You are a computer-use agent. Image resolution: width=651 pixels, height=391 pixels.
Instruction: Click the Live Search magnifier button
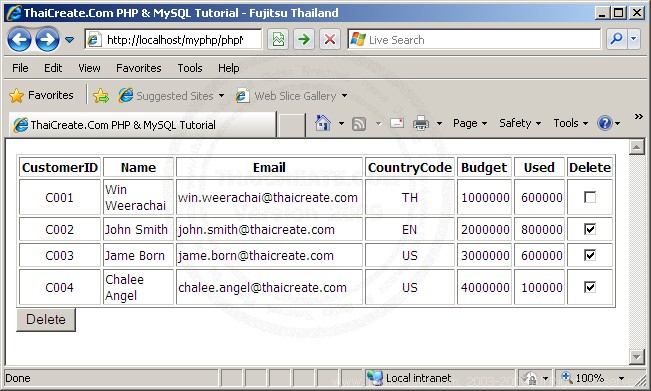616,39
